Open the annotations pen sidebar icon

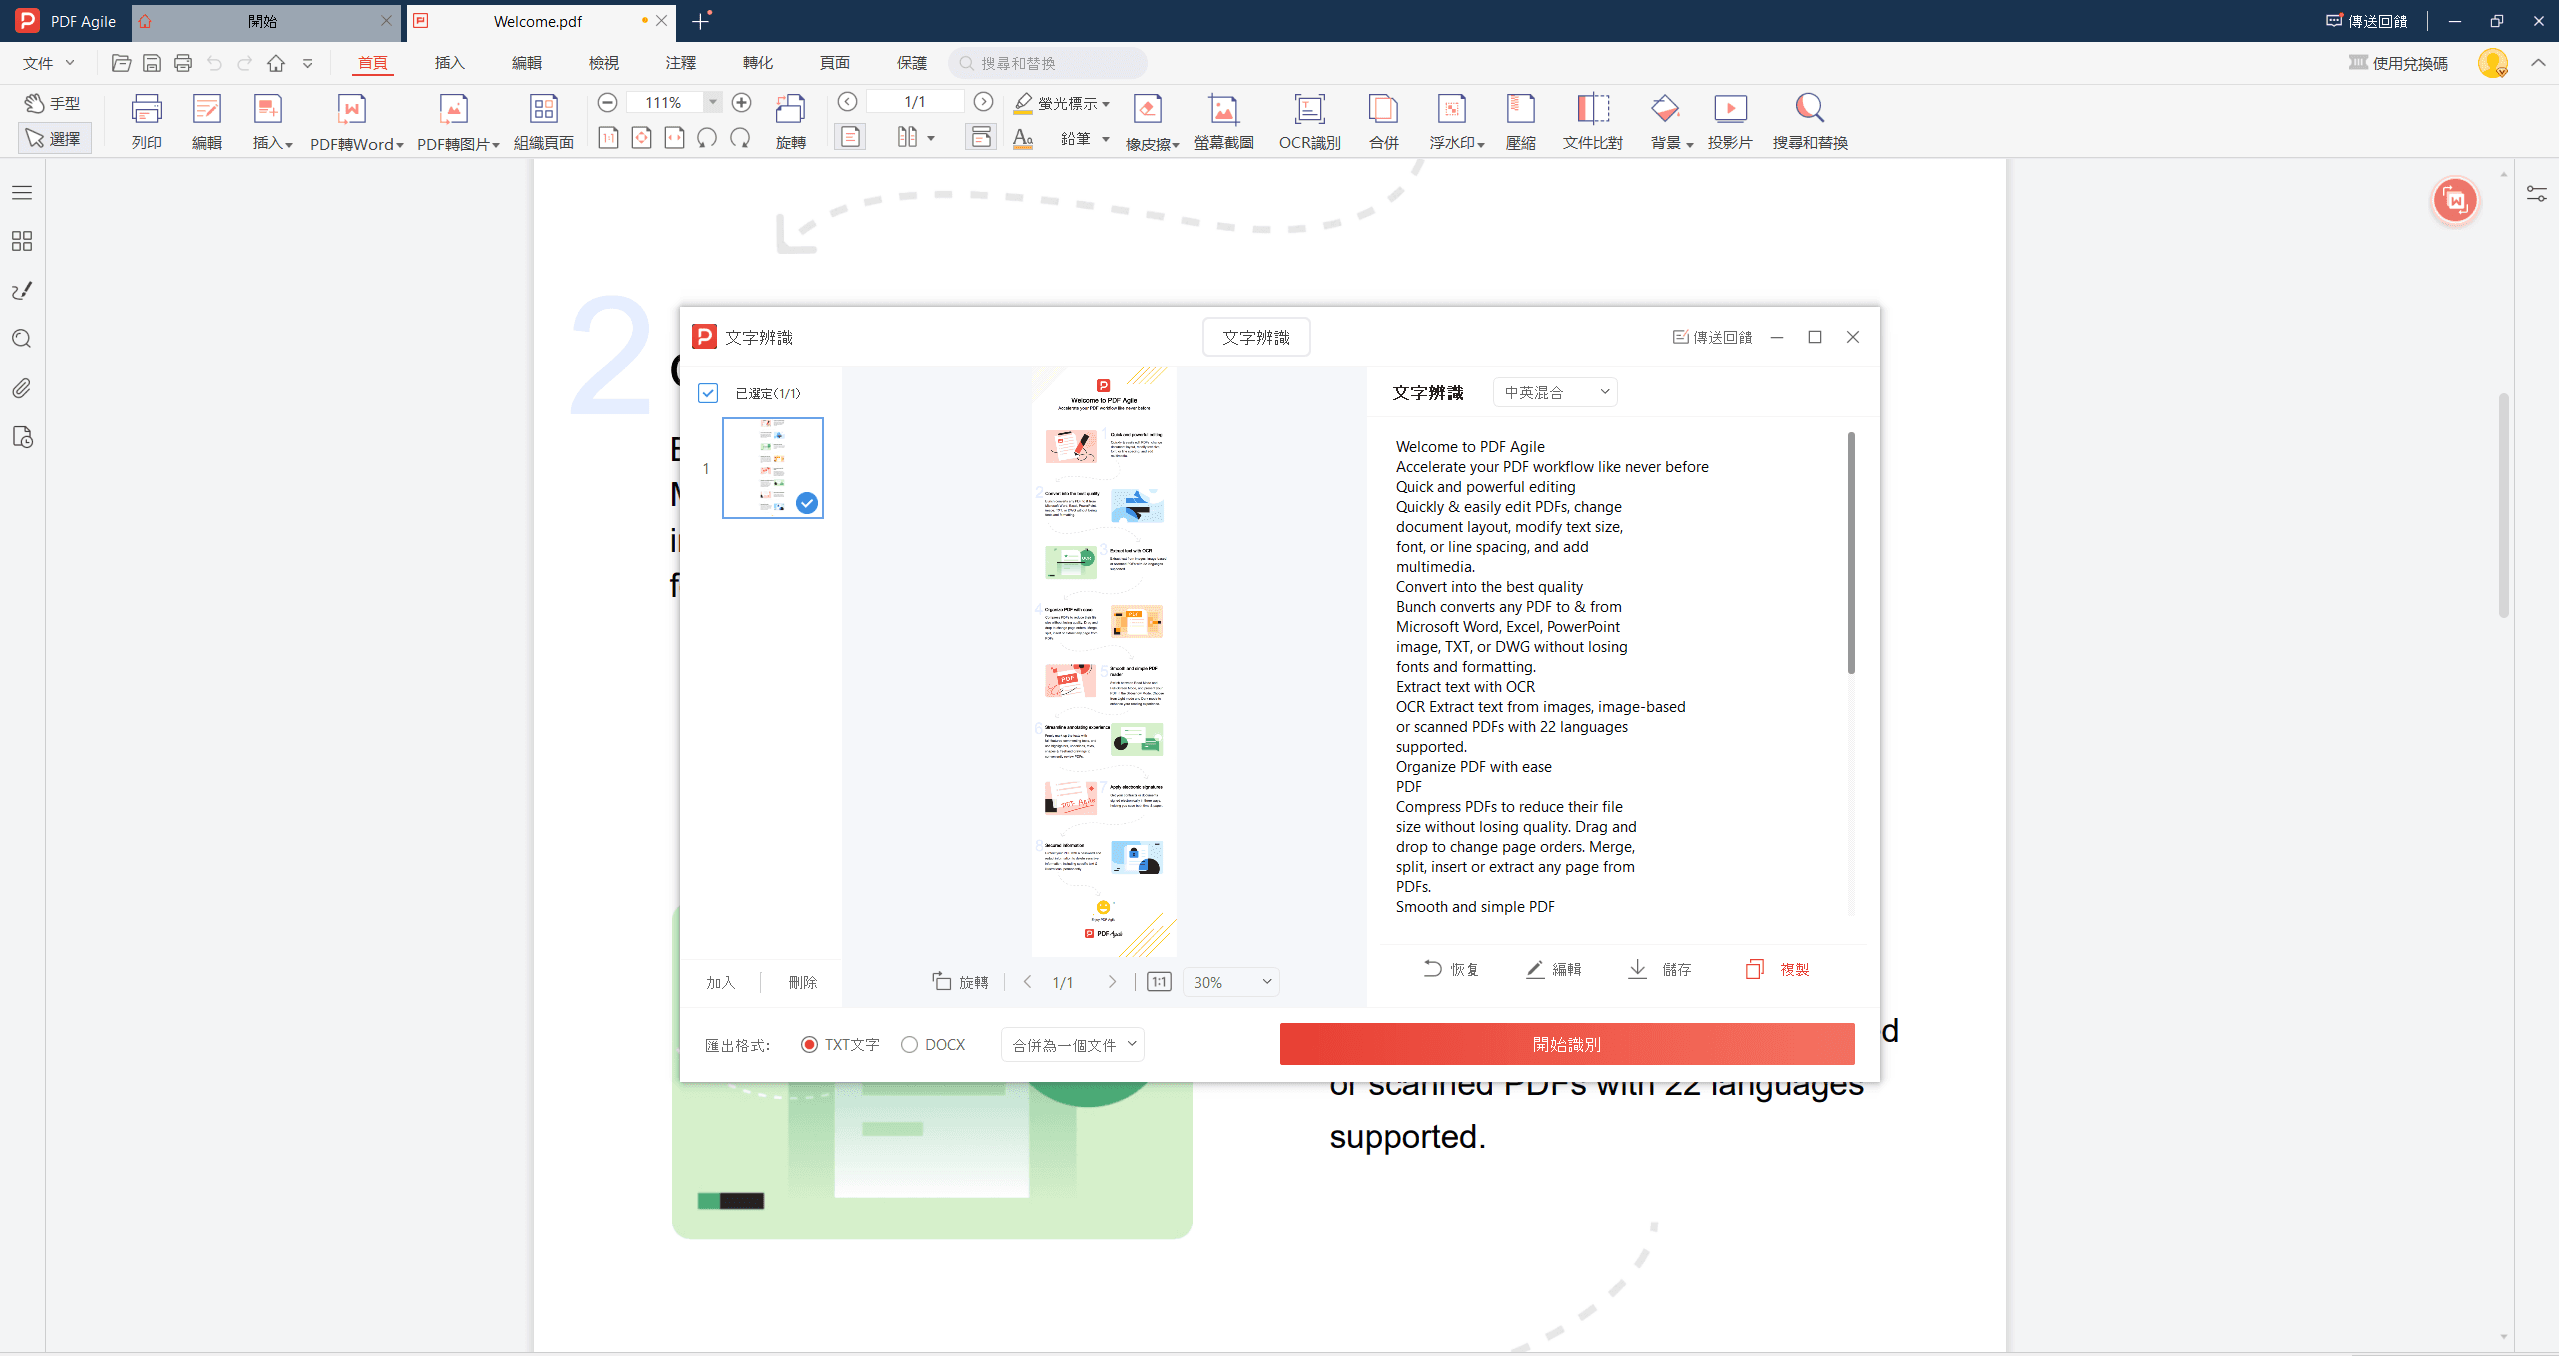[x=21, y=290]
